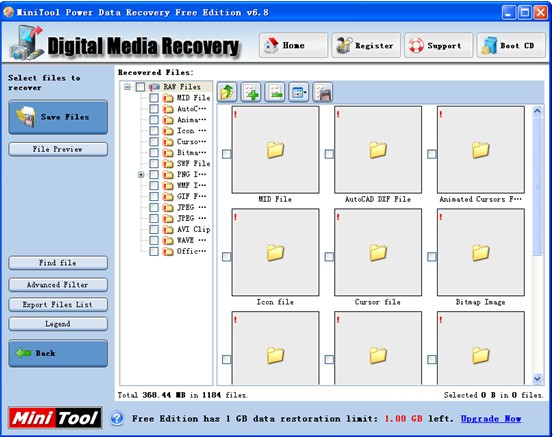
Task: Select the WAVE tree item label
Action: coord(191,240)
